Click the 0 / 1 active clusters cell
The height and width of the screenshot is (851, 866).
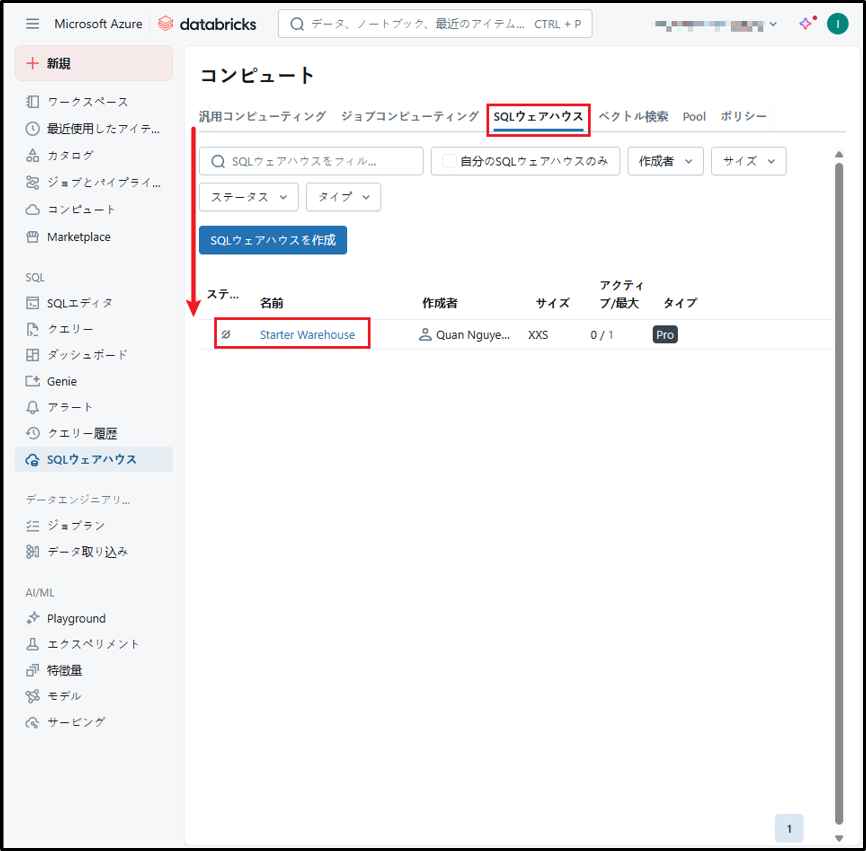tap(601, 335)
